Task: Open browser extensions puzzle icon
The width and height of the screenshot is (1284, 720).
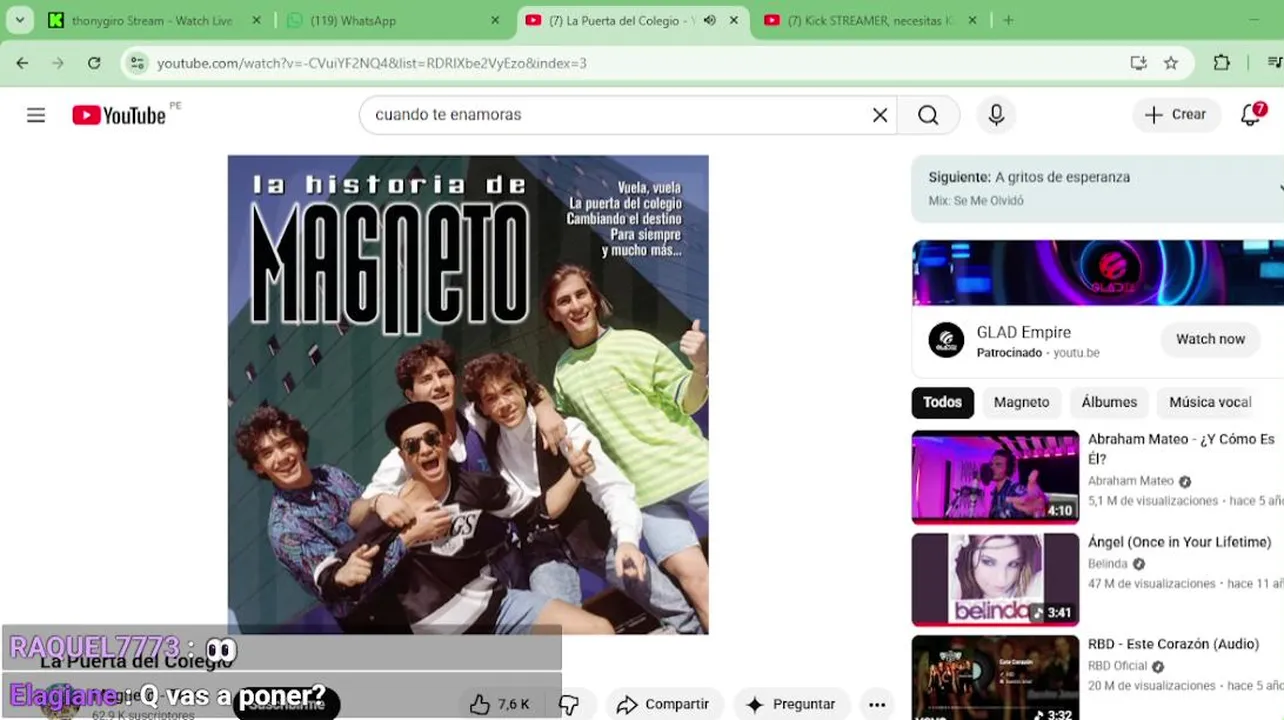Action: pyautogui.click(x=1221, y=63)
